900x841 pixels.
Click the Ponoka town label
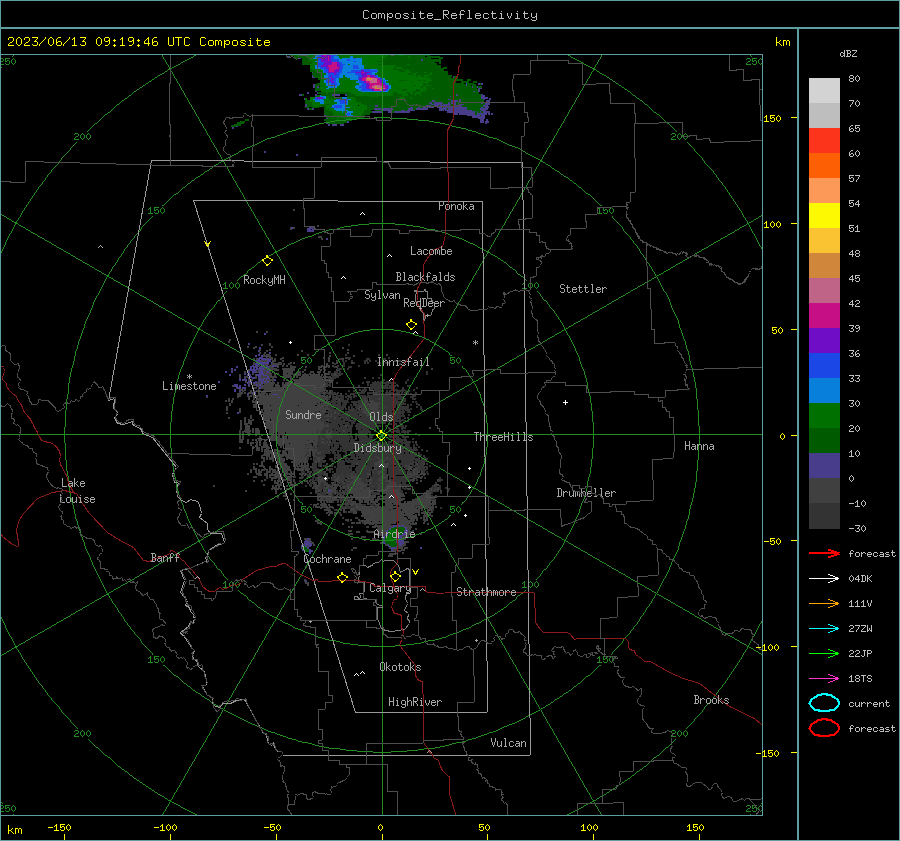[x=456, y=206]
